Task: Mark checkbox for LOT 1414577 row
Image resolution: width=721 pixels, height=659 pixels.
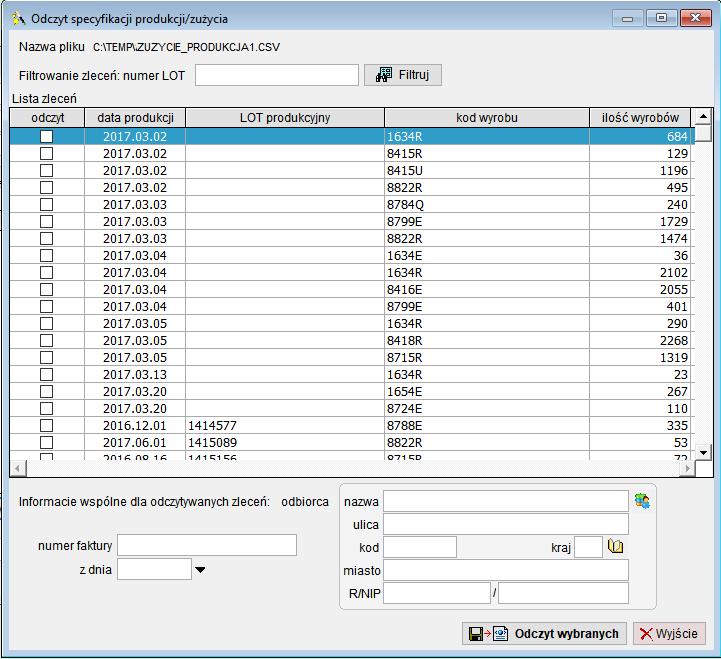Action: 46,426
